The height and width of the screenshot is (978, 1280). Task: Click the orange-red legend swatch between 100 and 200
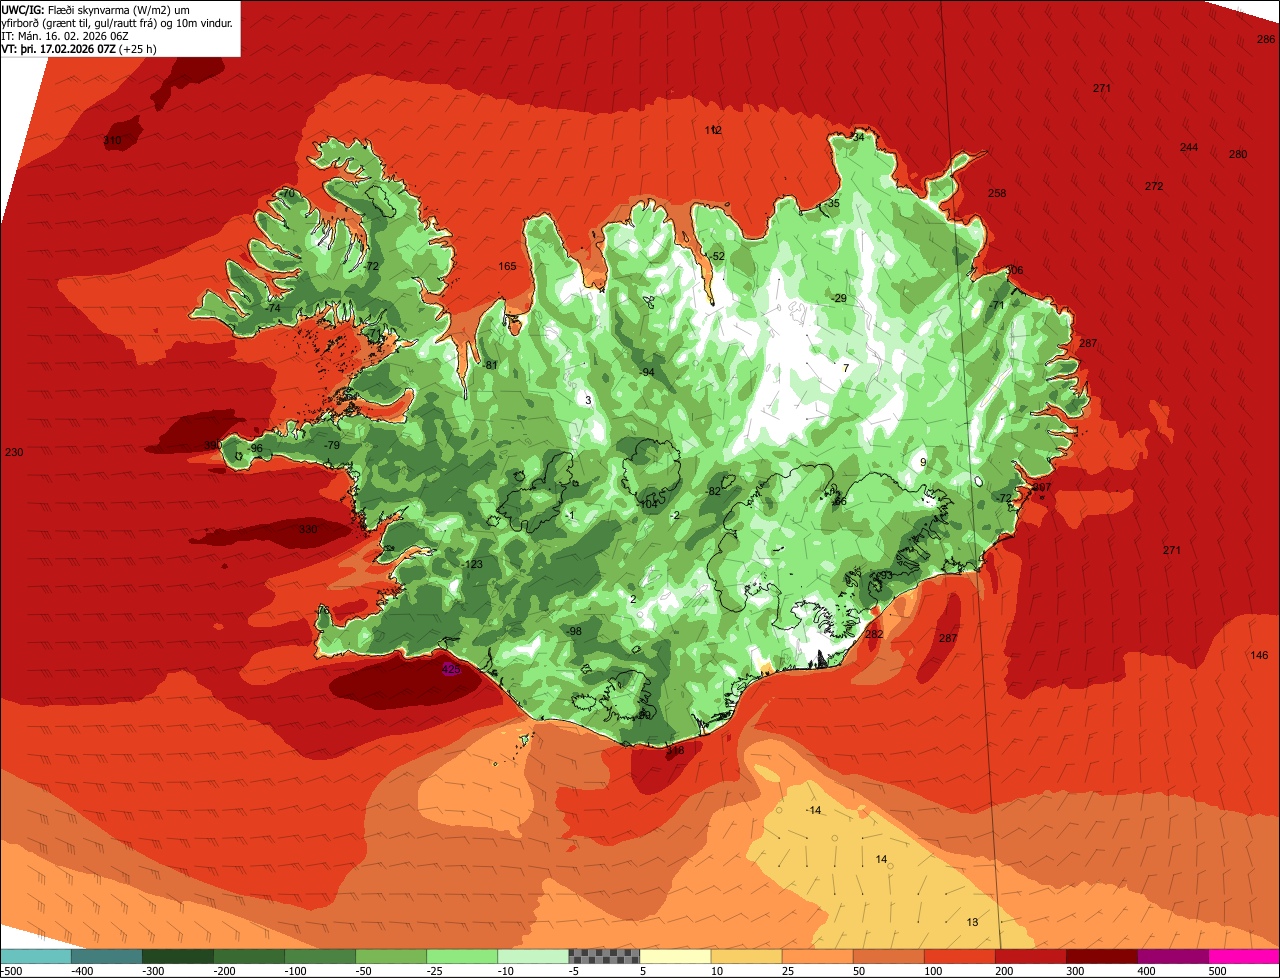coord(960,956)
